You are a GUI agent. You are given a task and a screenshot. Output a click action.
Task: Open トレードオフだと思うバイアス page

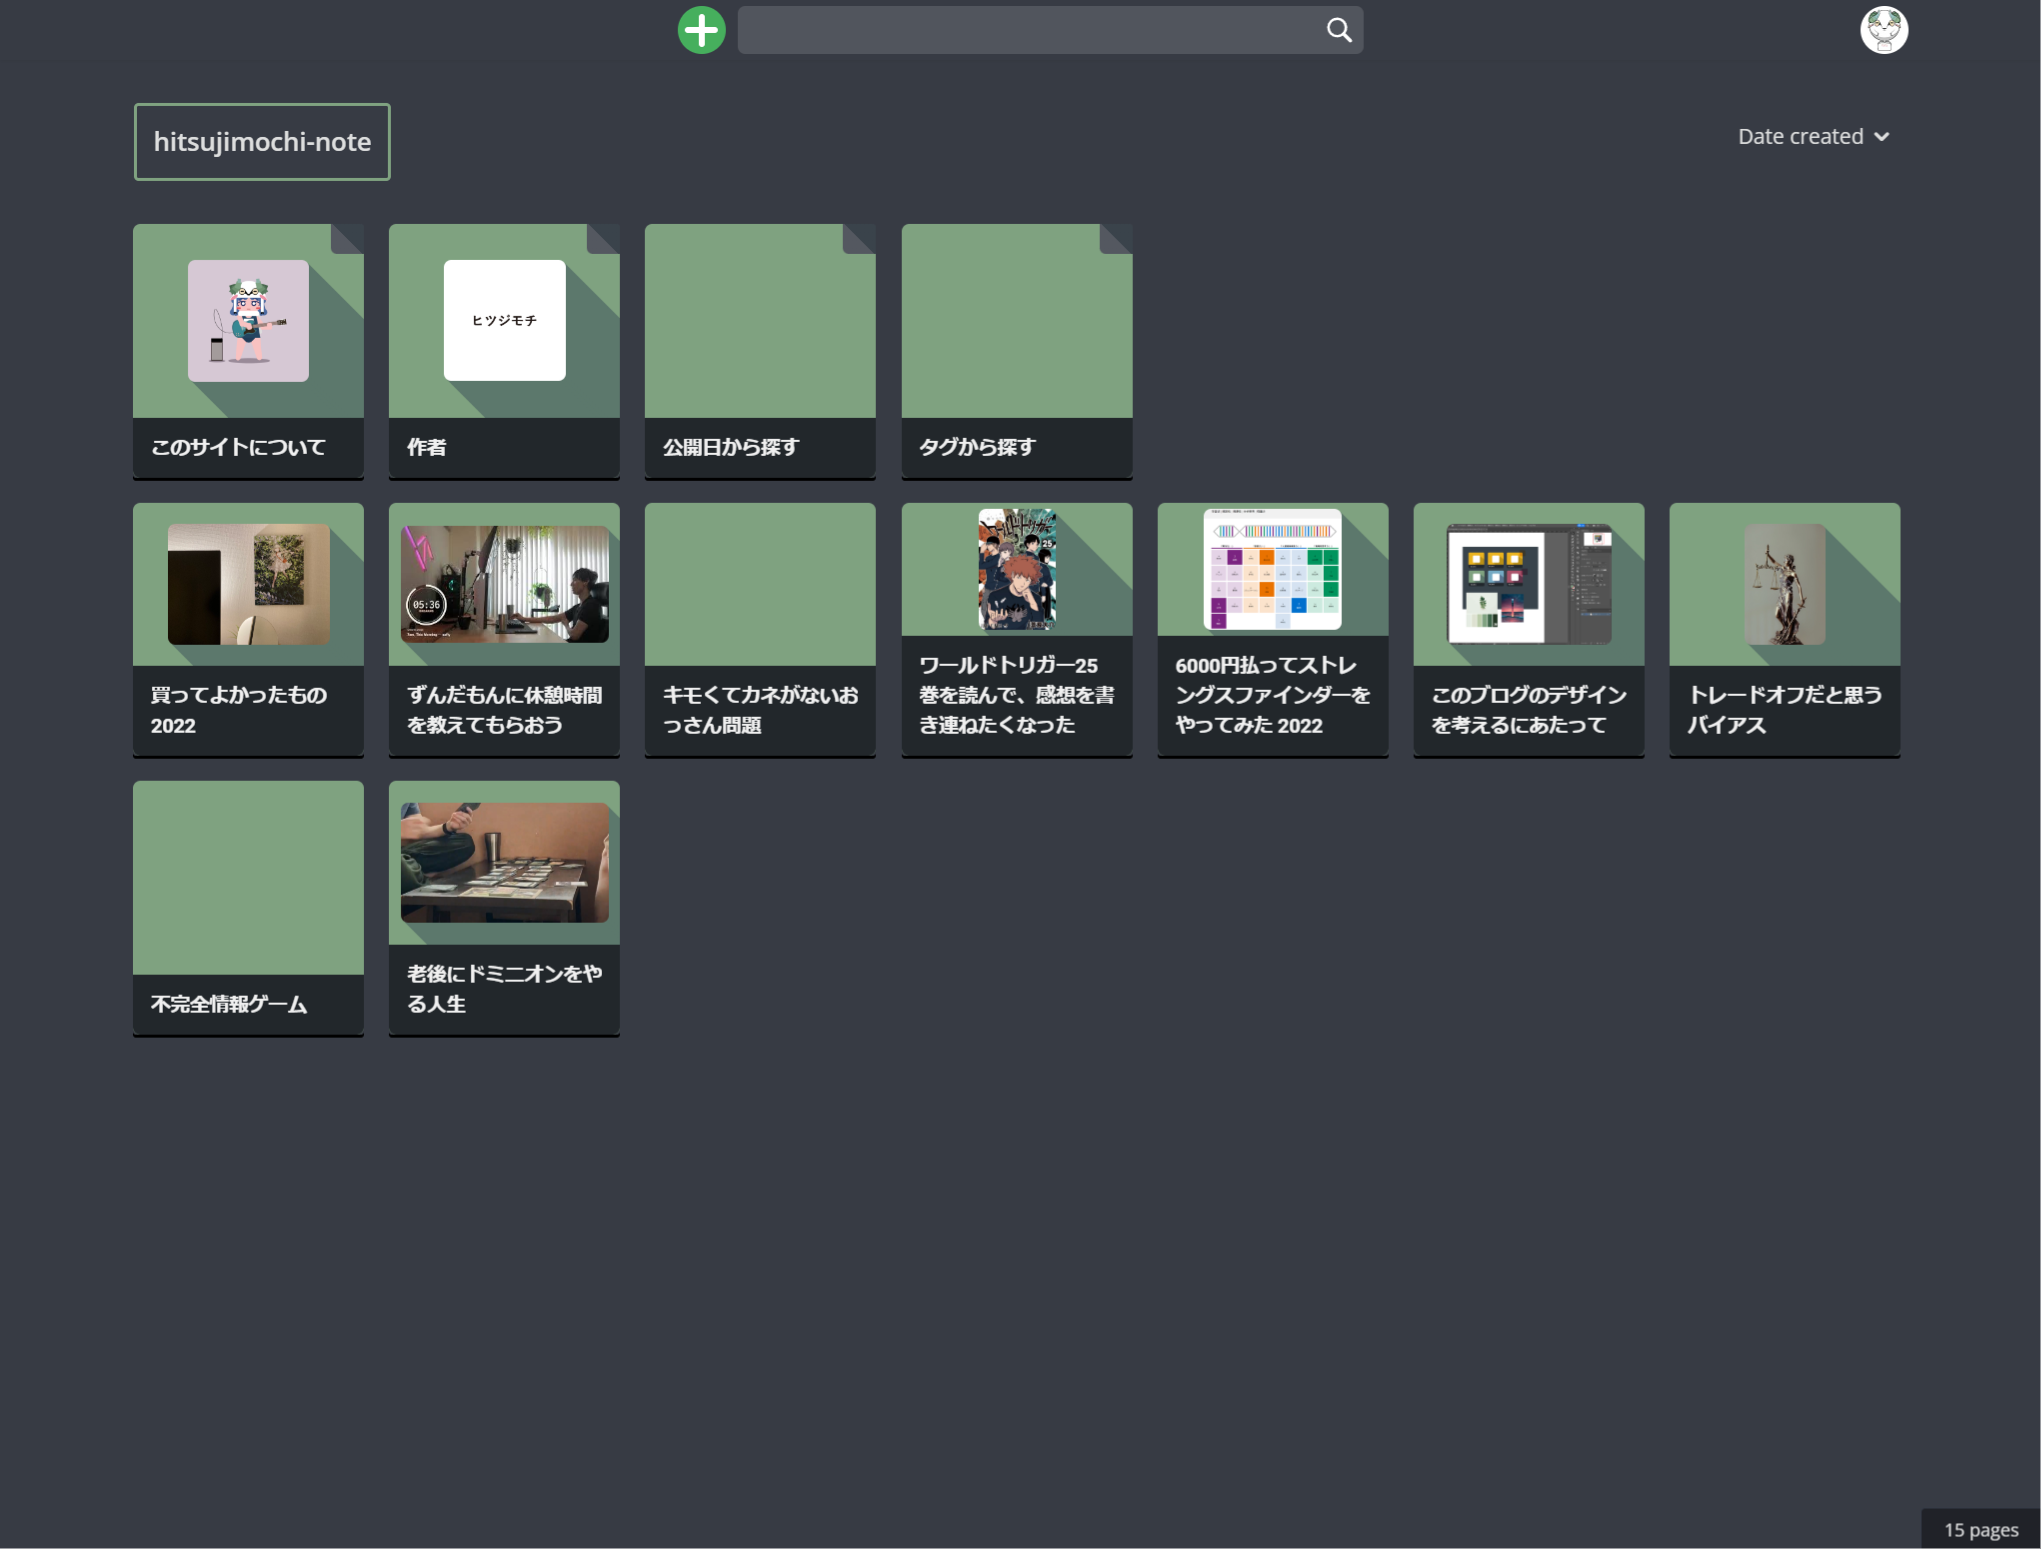coord(1784,629)
